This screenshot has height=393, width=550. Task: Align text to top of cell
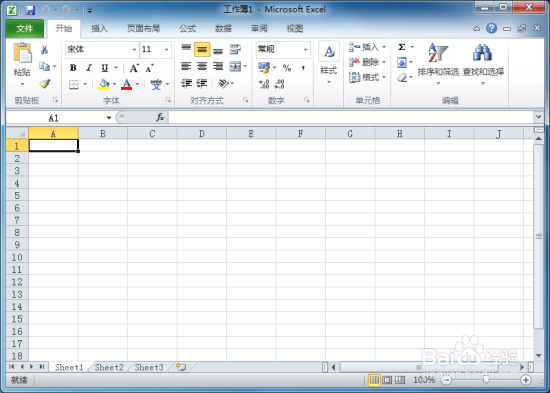point(186,49)
